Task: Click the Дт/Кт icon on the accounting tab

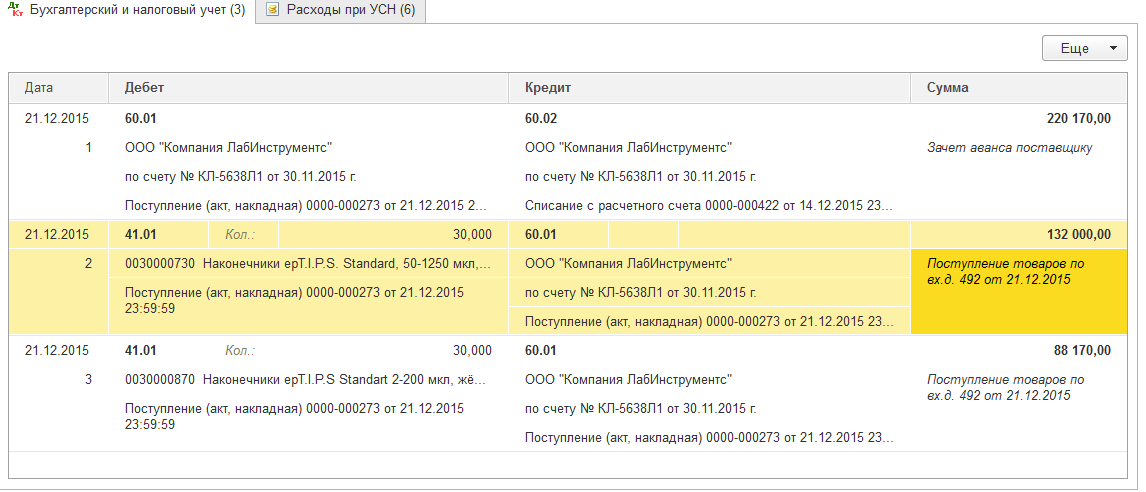Action: [x=16, y=12]
